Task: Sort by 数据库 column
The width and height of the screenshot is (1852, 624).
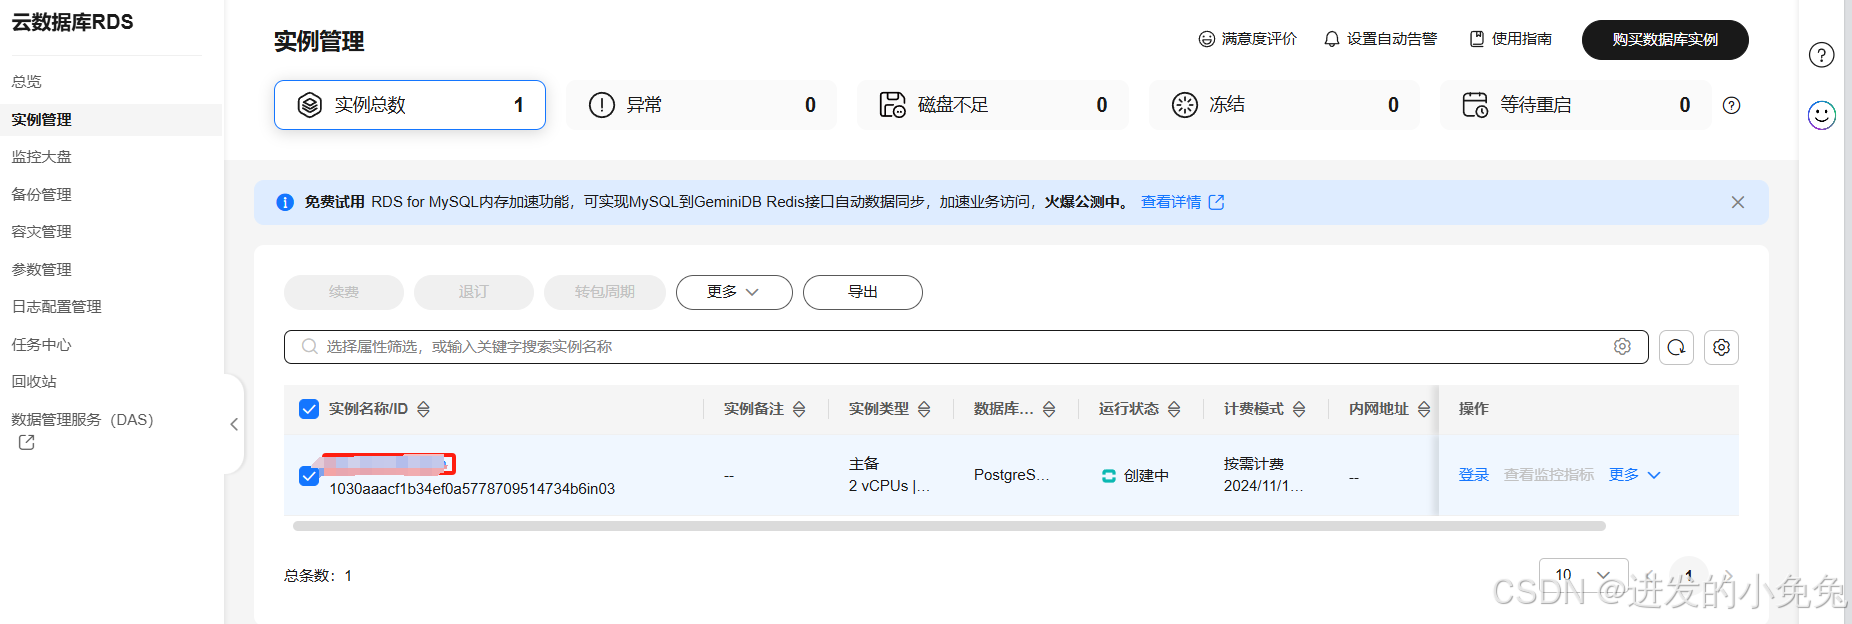Action: pos(1050,409)
